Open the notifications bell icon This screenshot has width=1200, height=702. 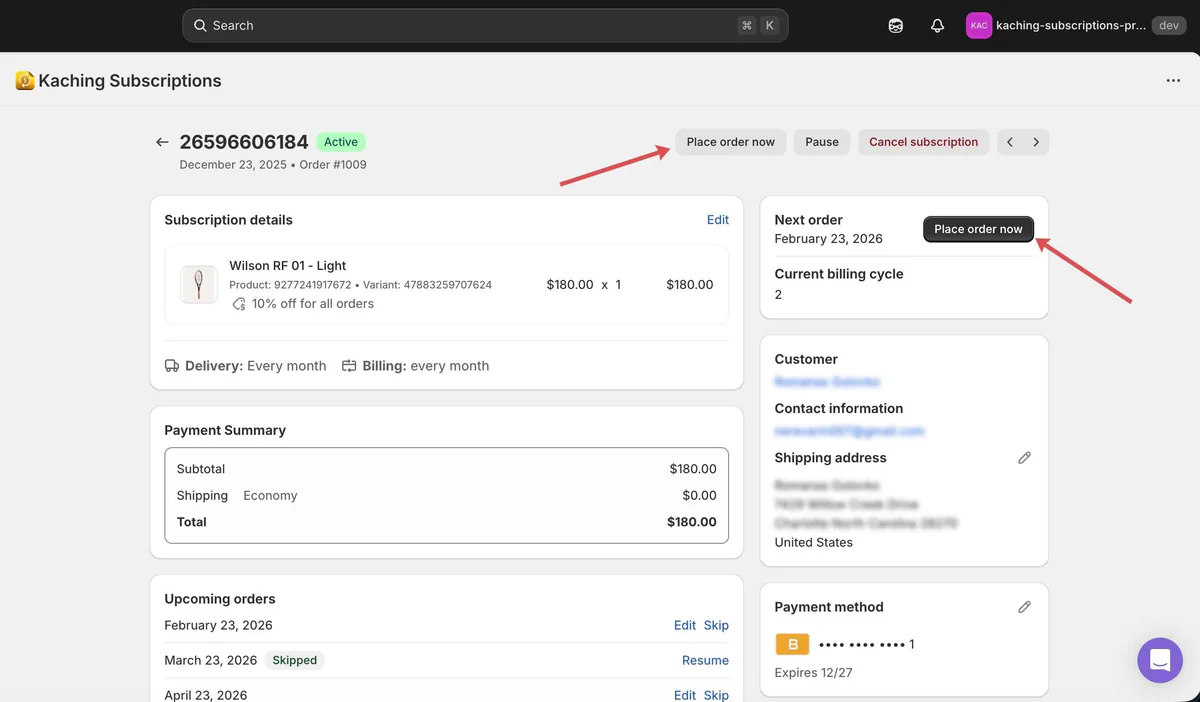[x=937, y=26]
